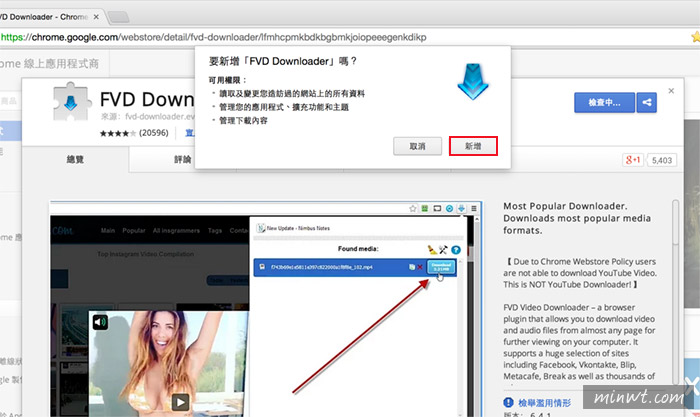Click permission text 管理下載內容
700x417 pixels.
point(243,121)
